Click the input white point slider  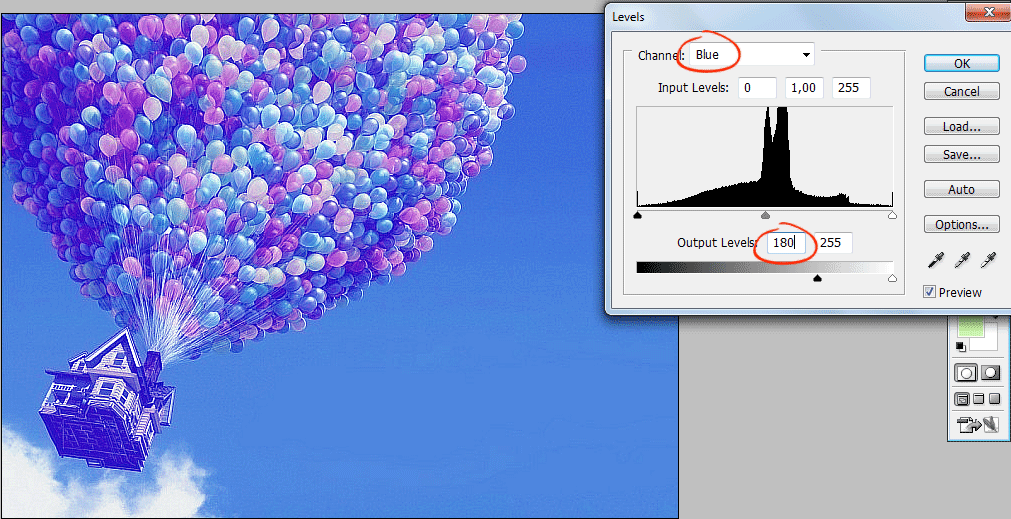[x=892, y=215]
